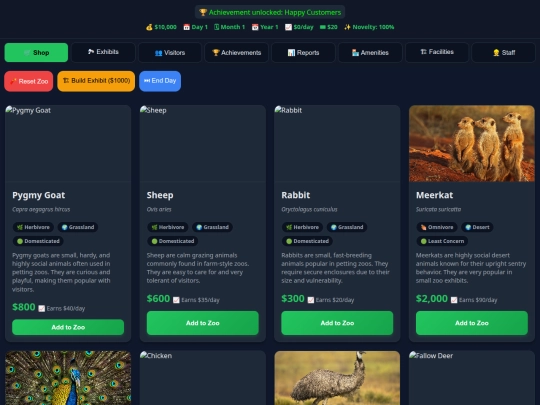Open the Shop tab
The image size is (540, 405).
(36, 52)
